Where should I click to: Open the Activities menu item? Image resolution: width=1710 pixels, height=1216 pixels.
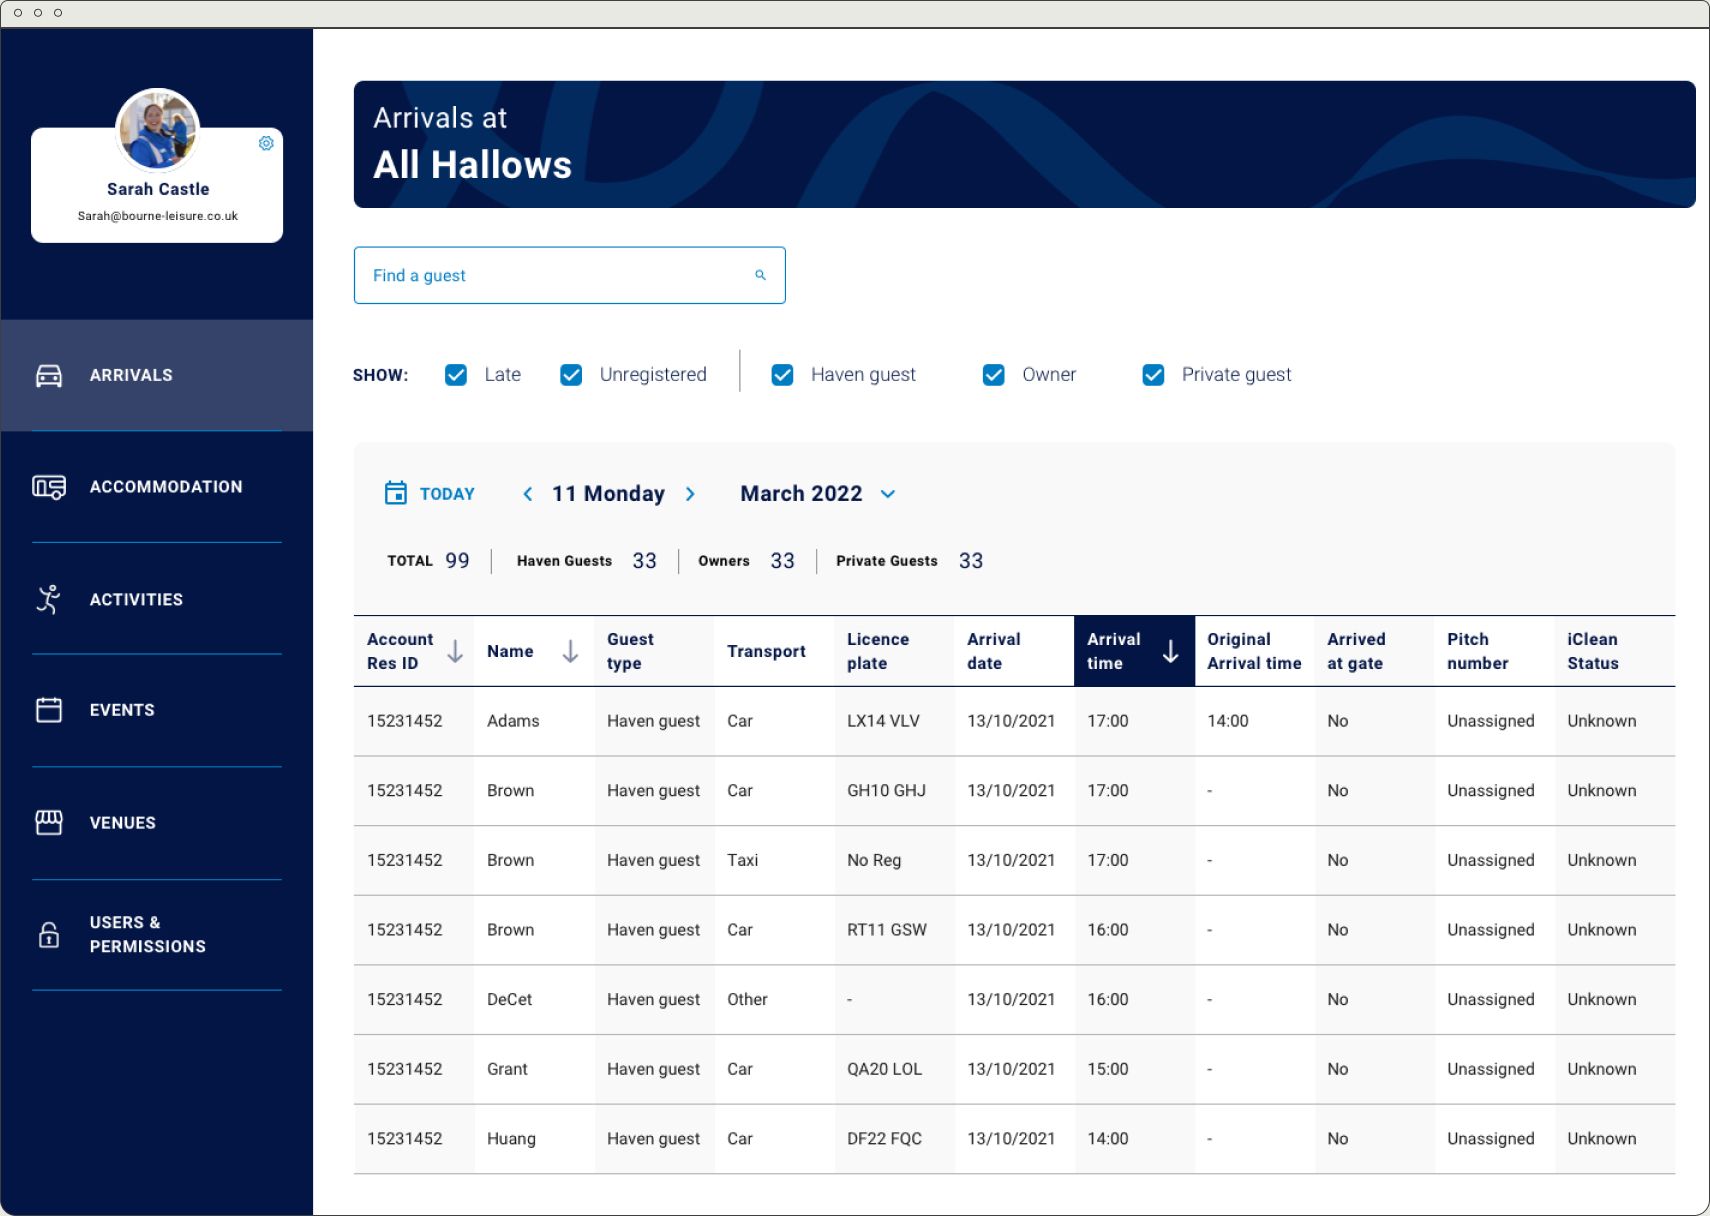point(157,599)
